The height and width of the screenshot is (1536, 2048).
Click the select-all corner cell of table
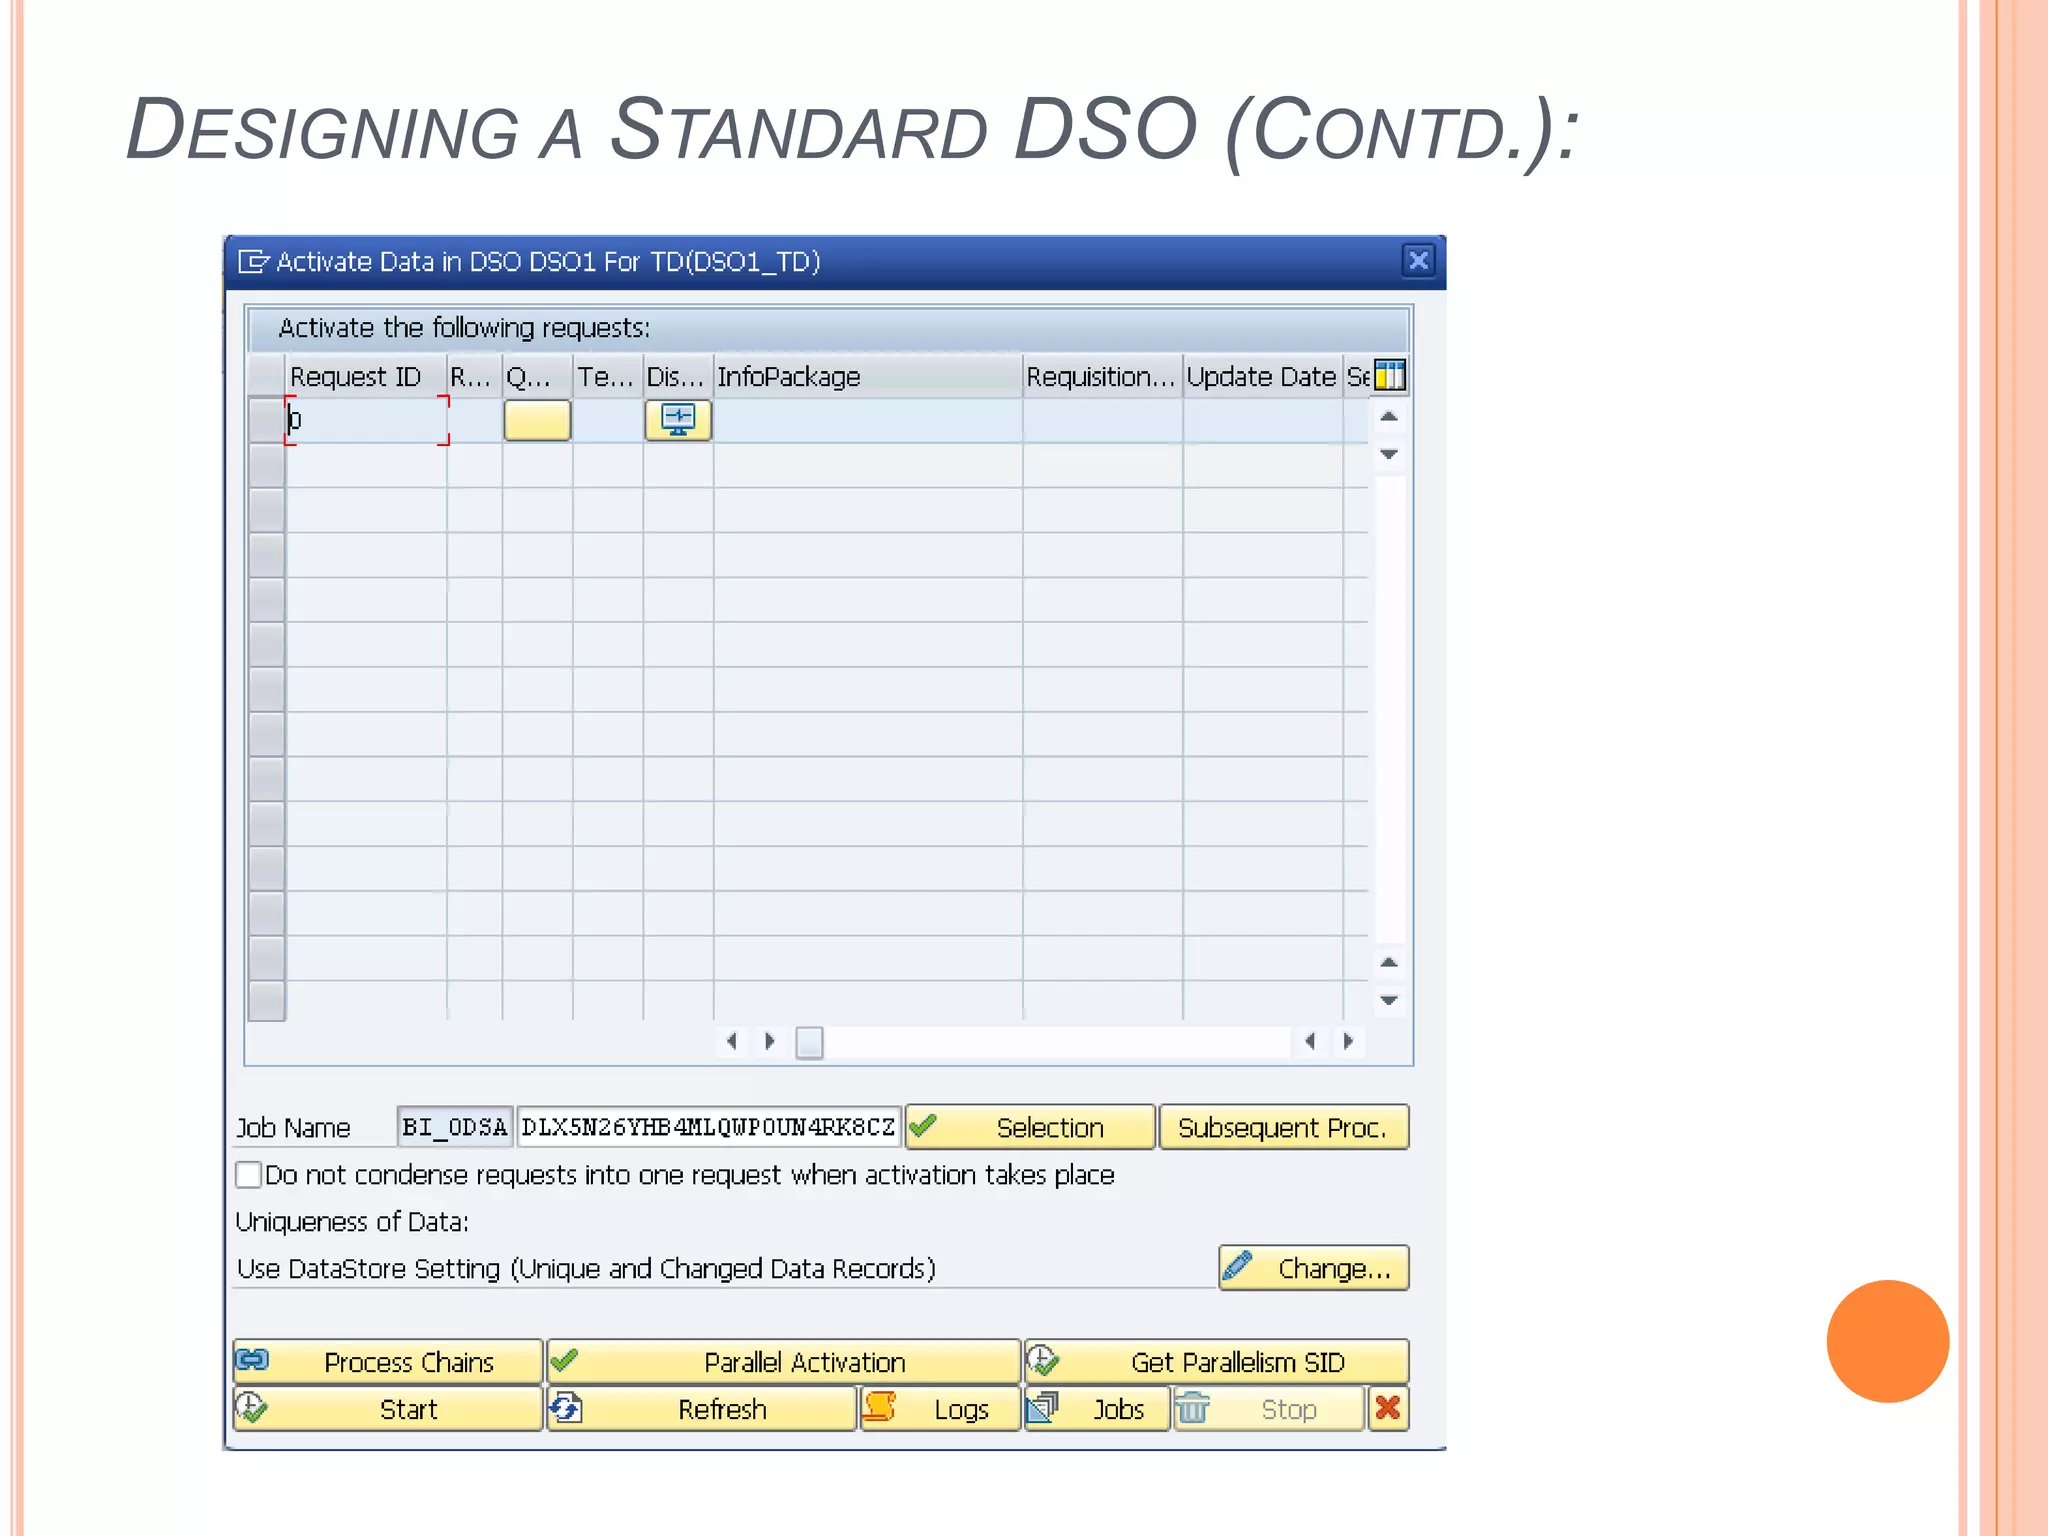click(267, 376)
